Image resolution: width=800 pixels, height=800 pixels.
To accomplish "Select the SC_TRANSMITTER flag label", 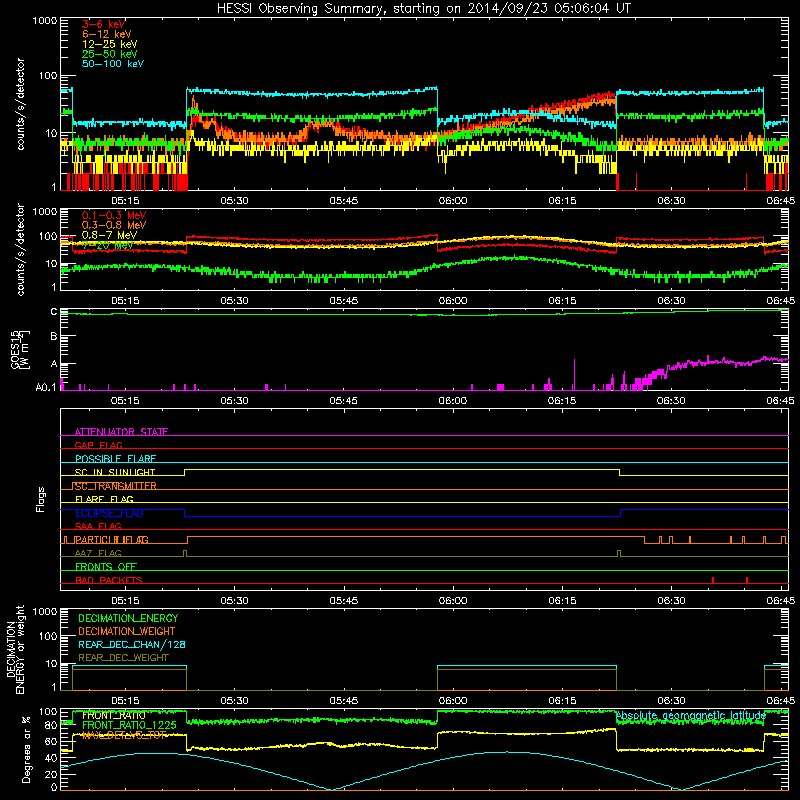I will pyautogui.click(x=114, y=486).
